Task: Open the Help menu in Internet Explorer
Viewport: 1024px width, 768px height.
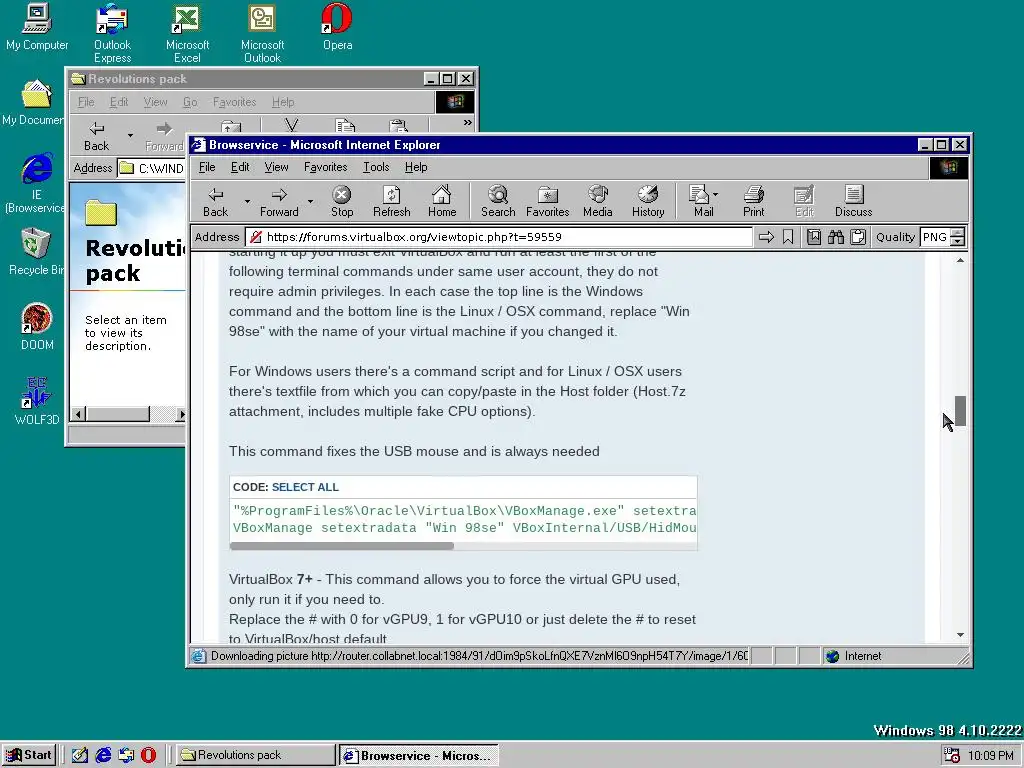Action: coord(416,167)
